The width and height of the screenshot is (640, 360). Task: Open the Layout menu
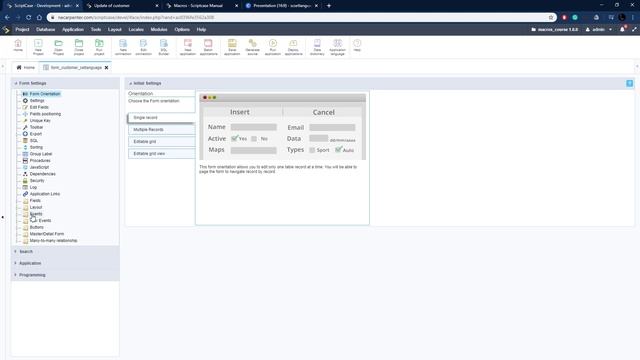tap(115, 29)
